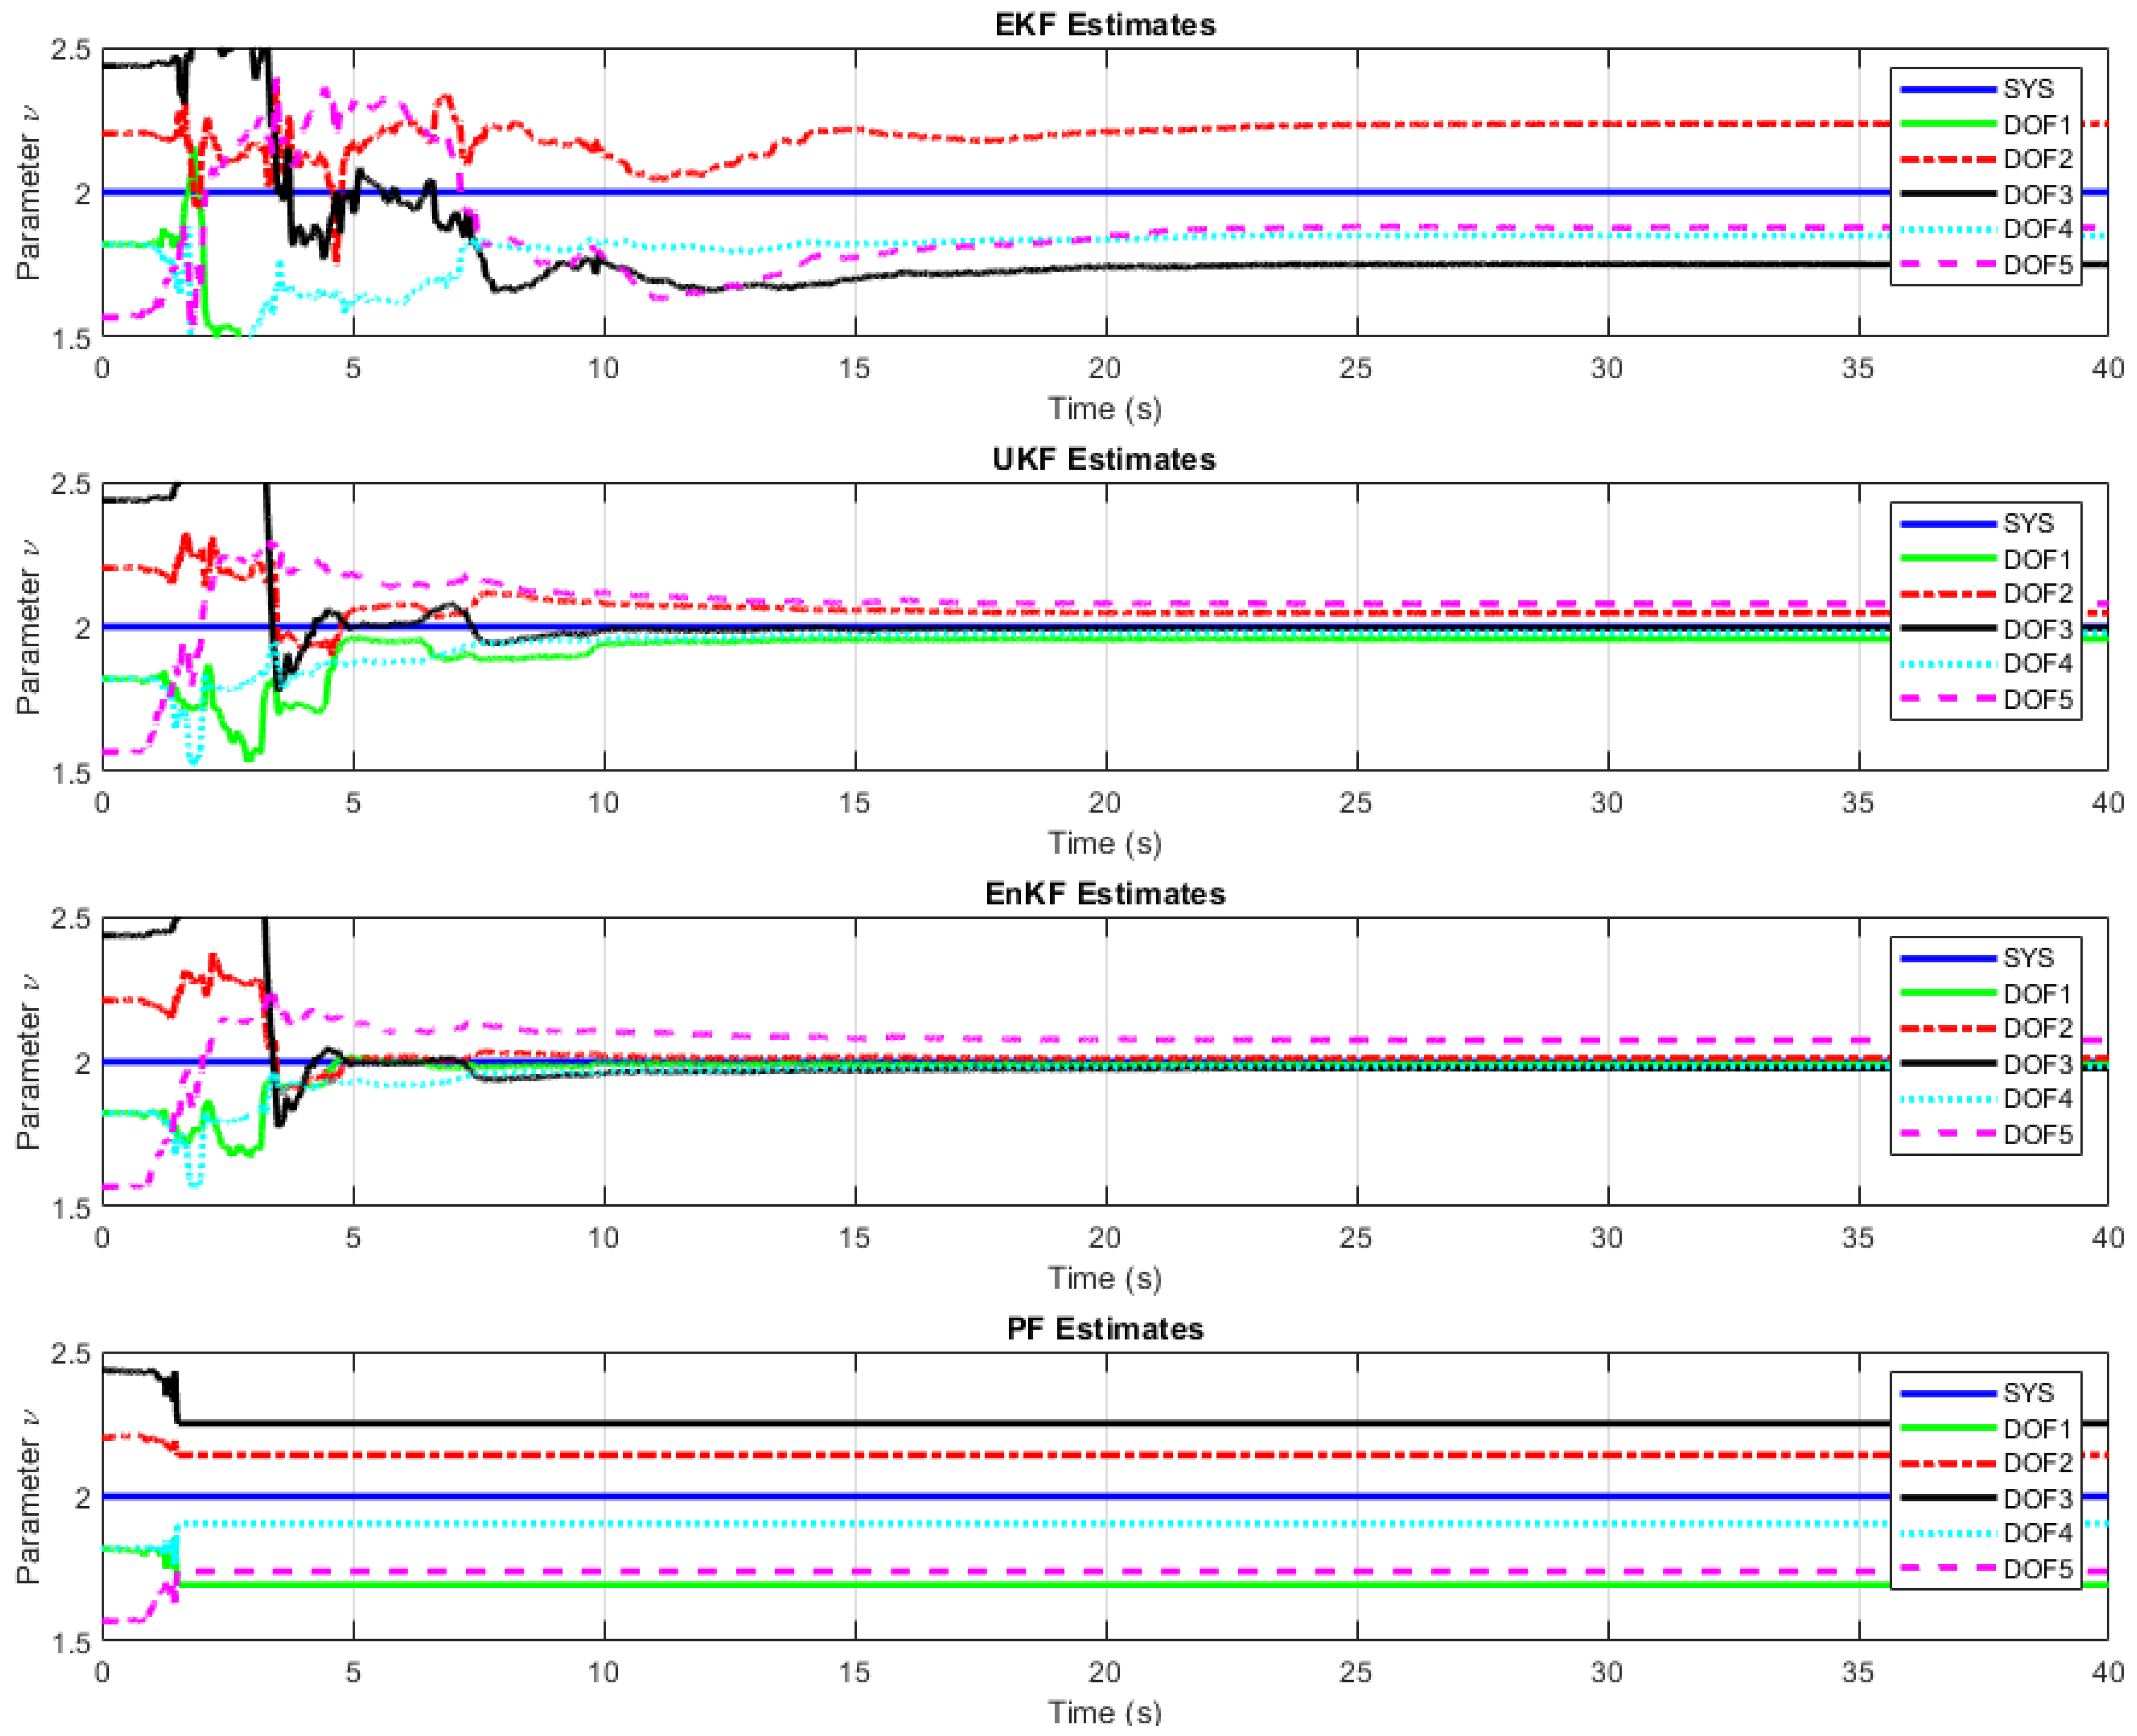The width and height of the screenshot is (2137, 1736).
Task: Select DOF4 legend entry in EnKF plot
Action: [x=2036, y=1099]
